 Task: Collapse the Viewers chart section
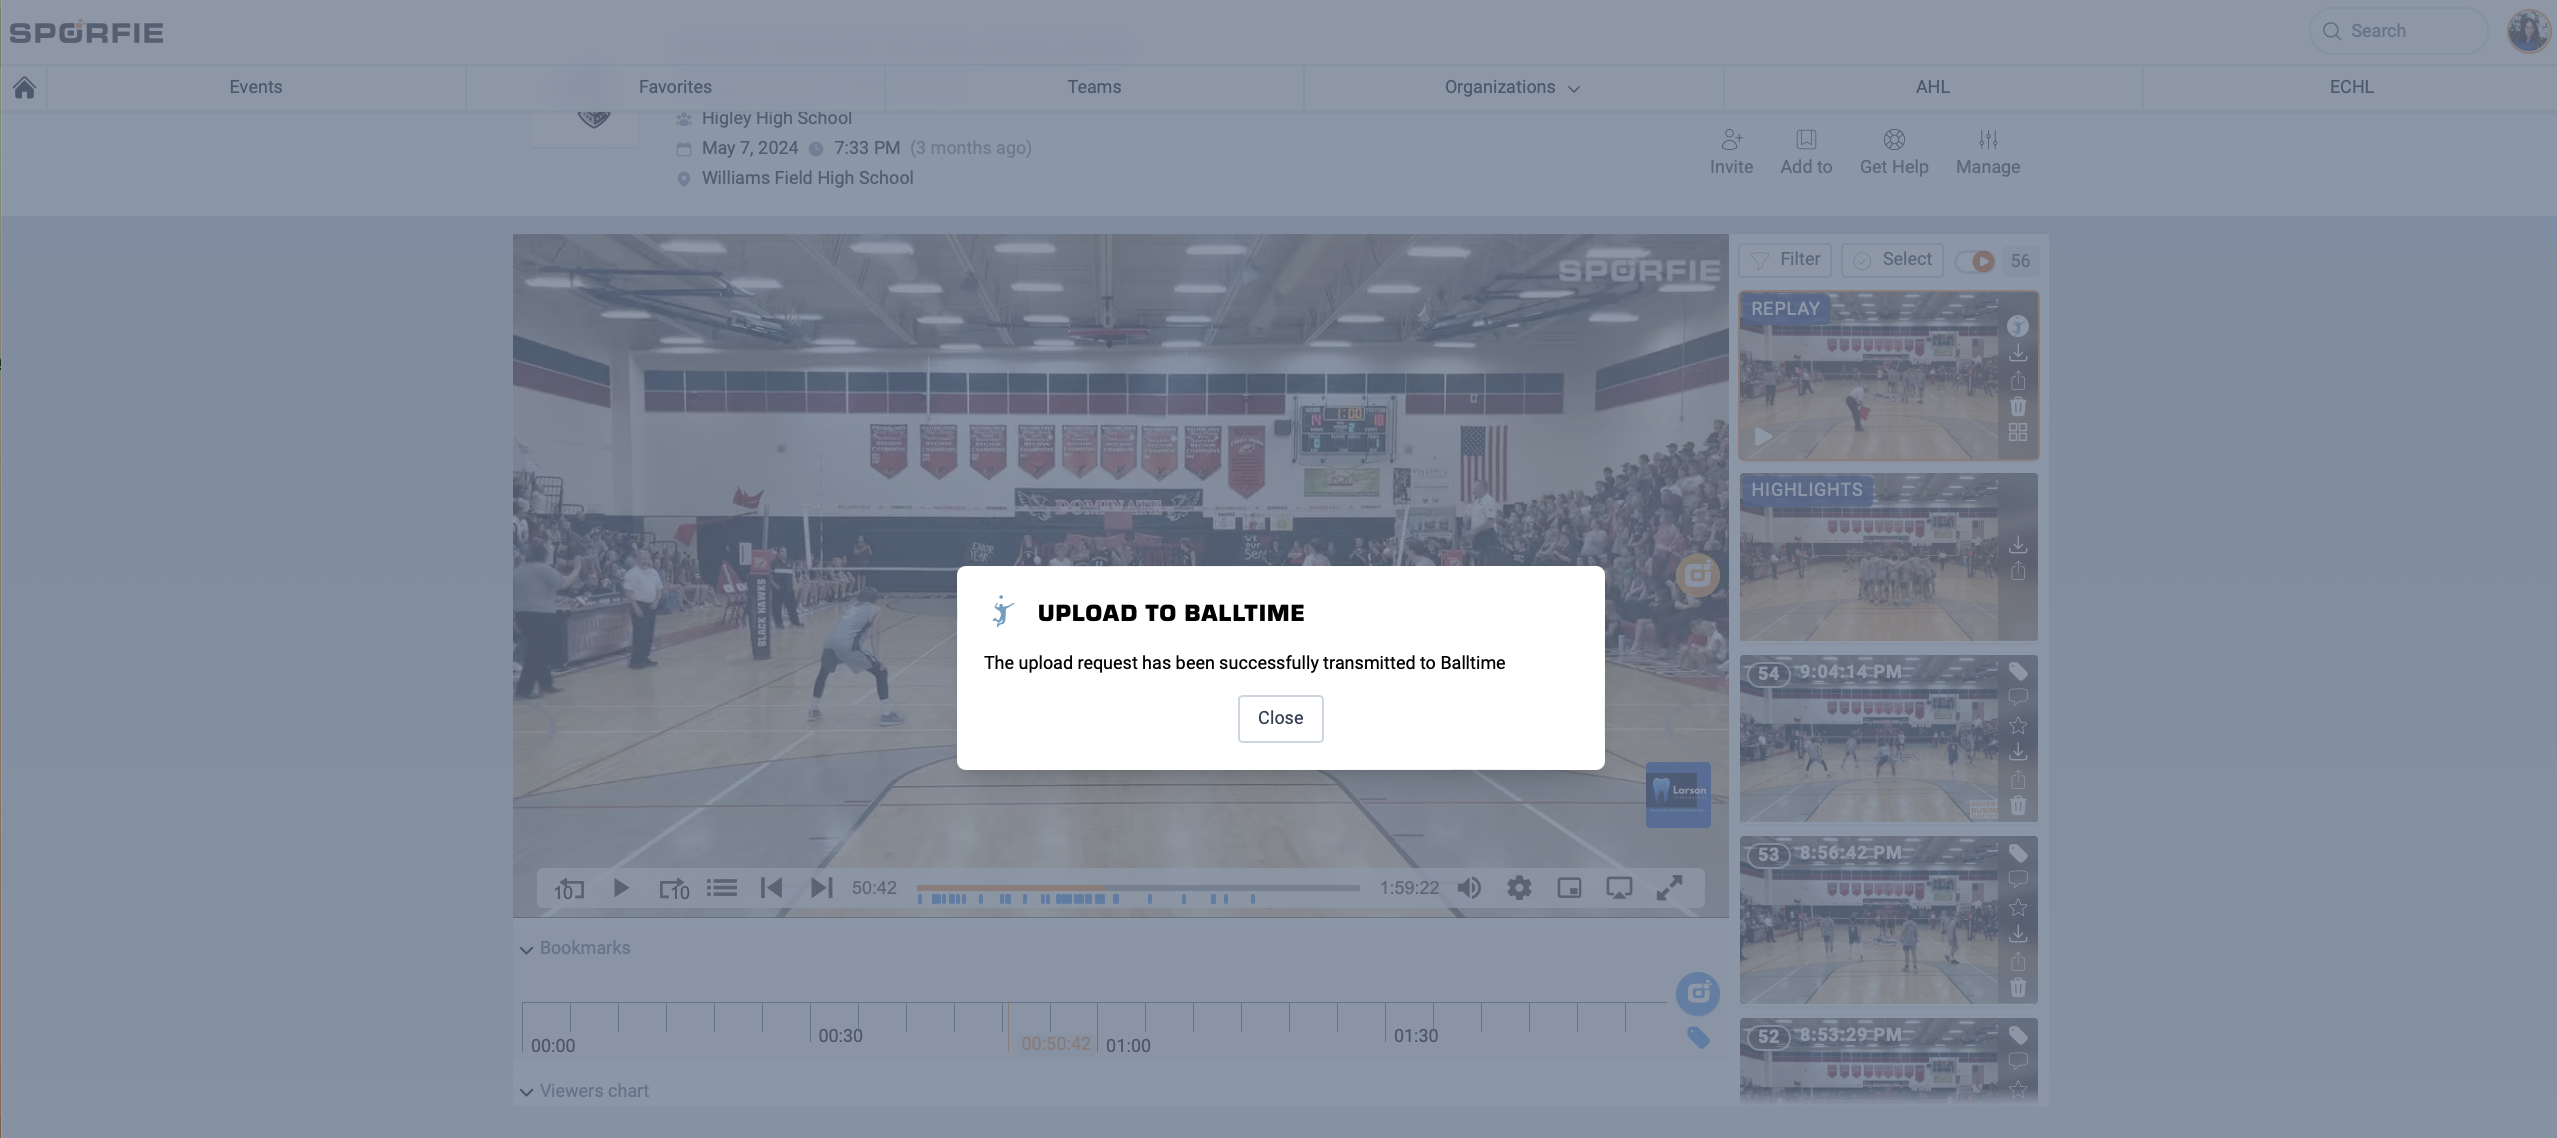pos(526,1092)
